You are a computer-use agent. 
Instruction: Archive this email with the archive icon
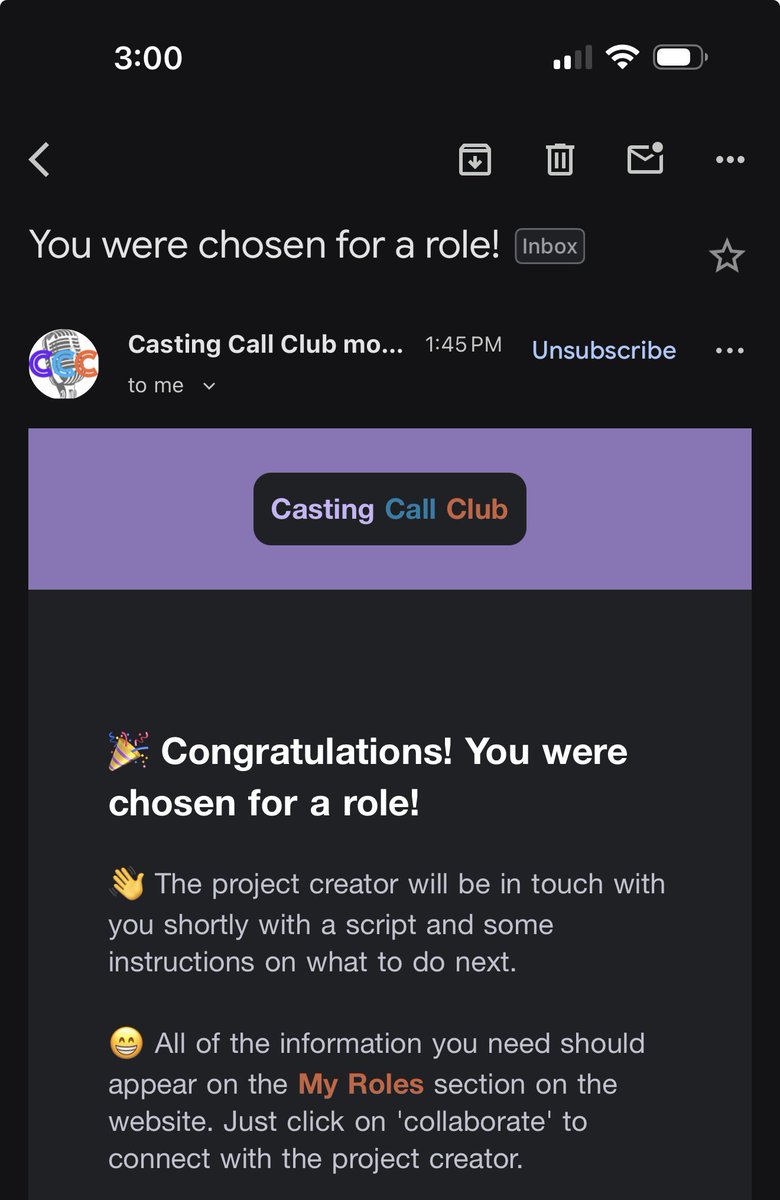pos(475,159)
